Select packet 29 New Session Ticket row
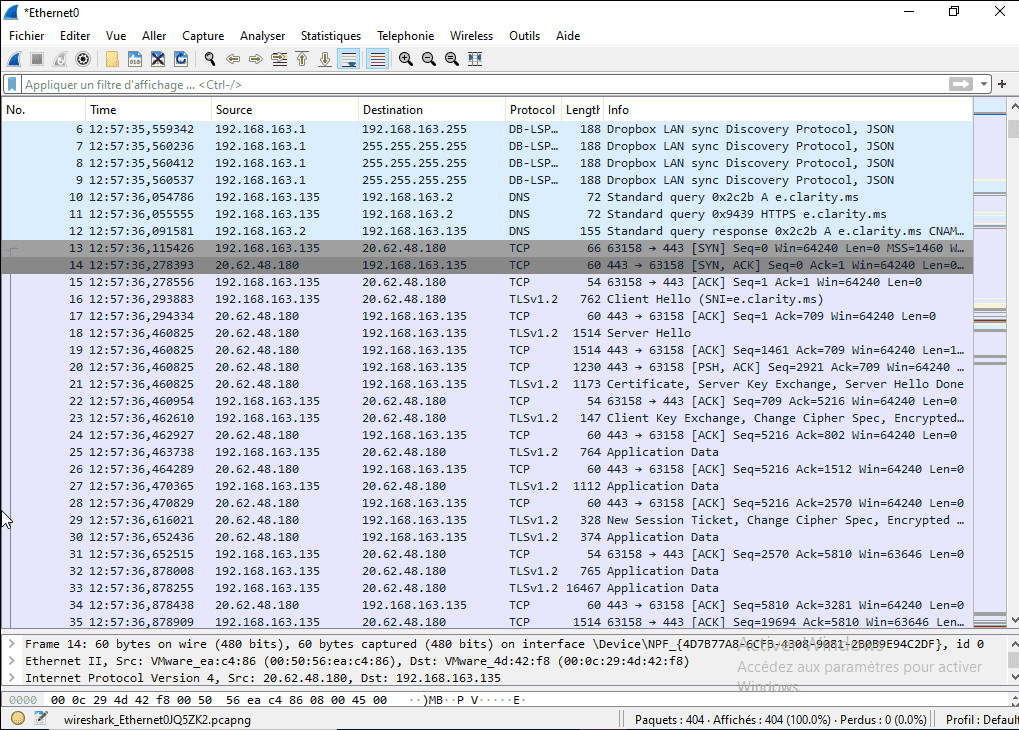 (487, 520)
